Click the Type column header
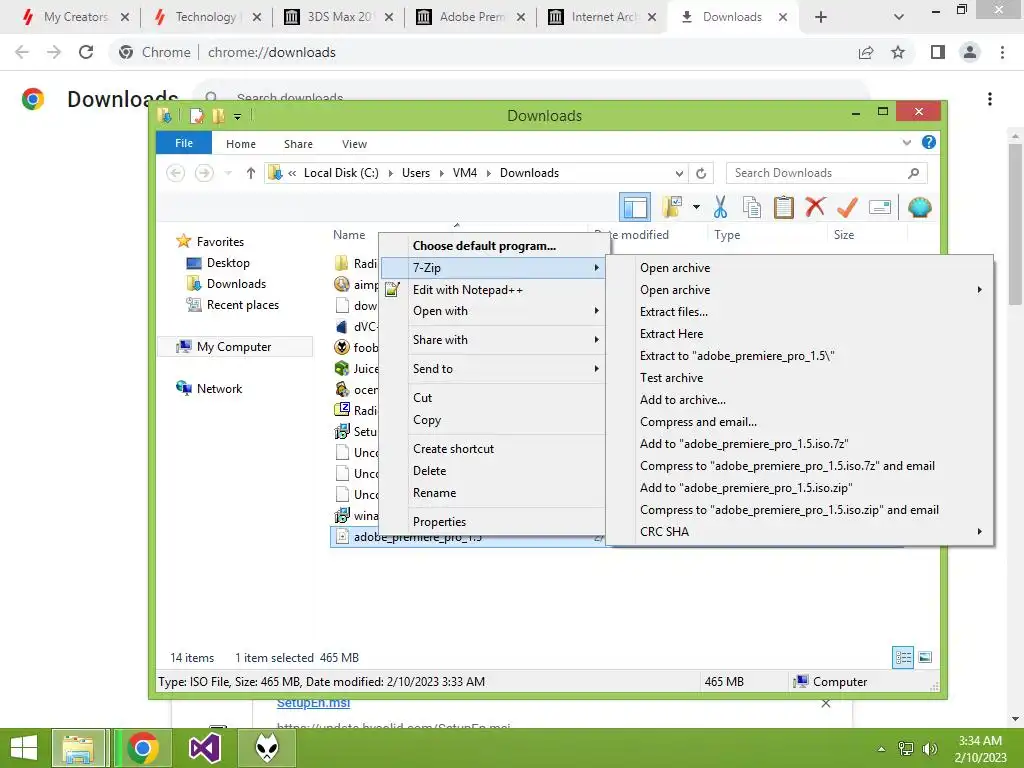 point(727,235)
